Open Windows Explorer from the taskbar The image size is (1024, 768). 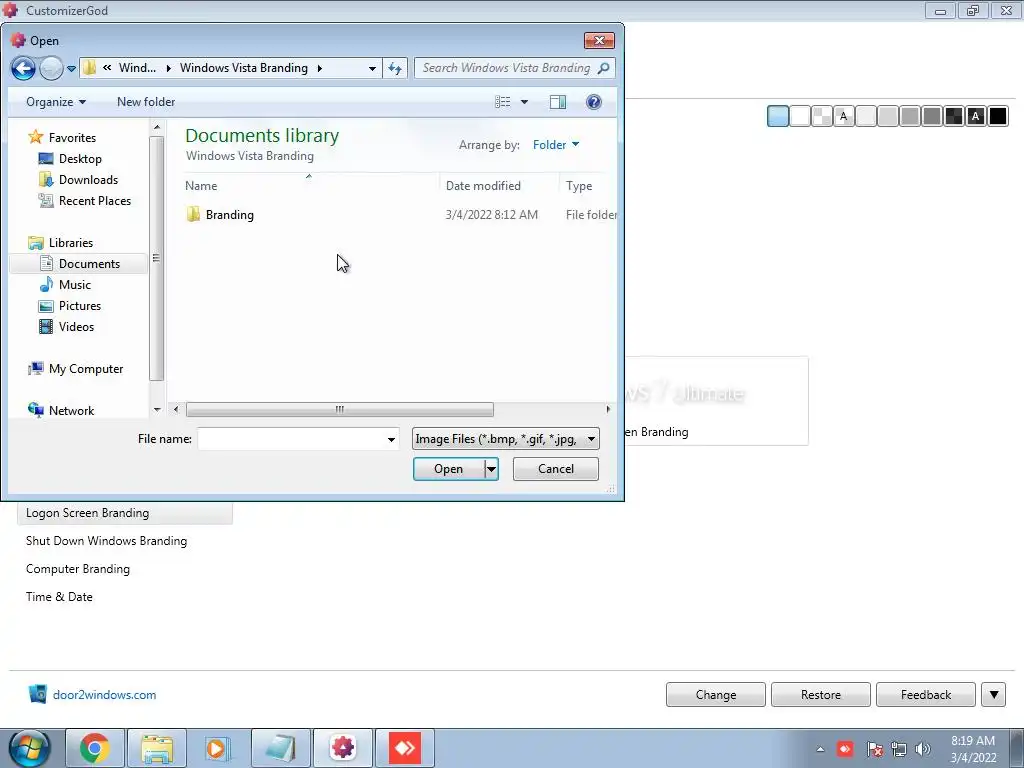157,748
